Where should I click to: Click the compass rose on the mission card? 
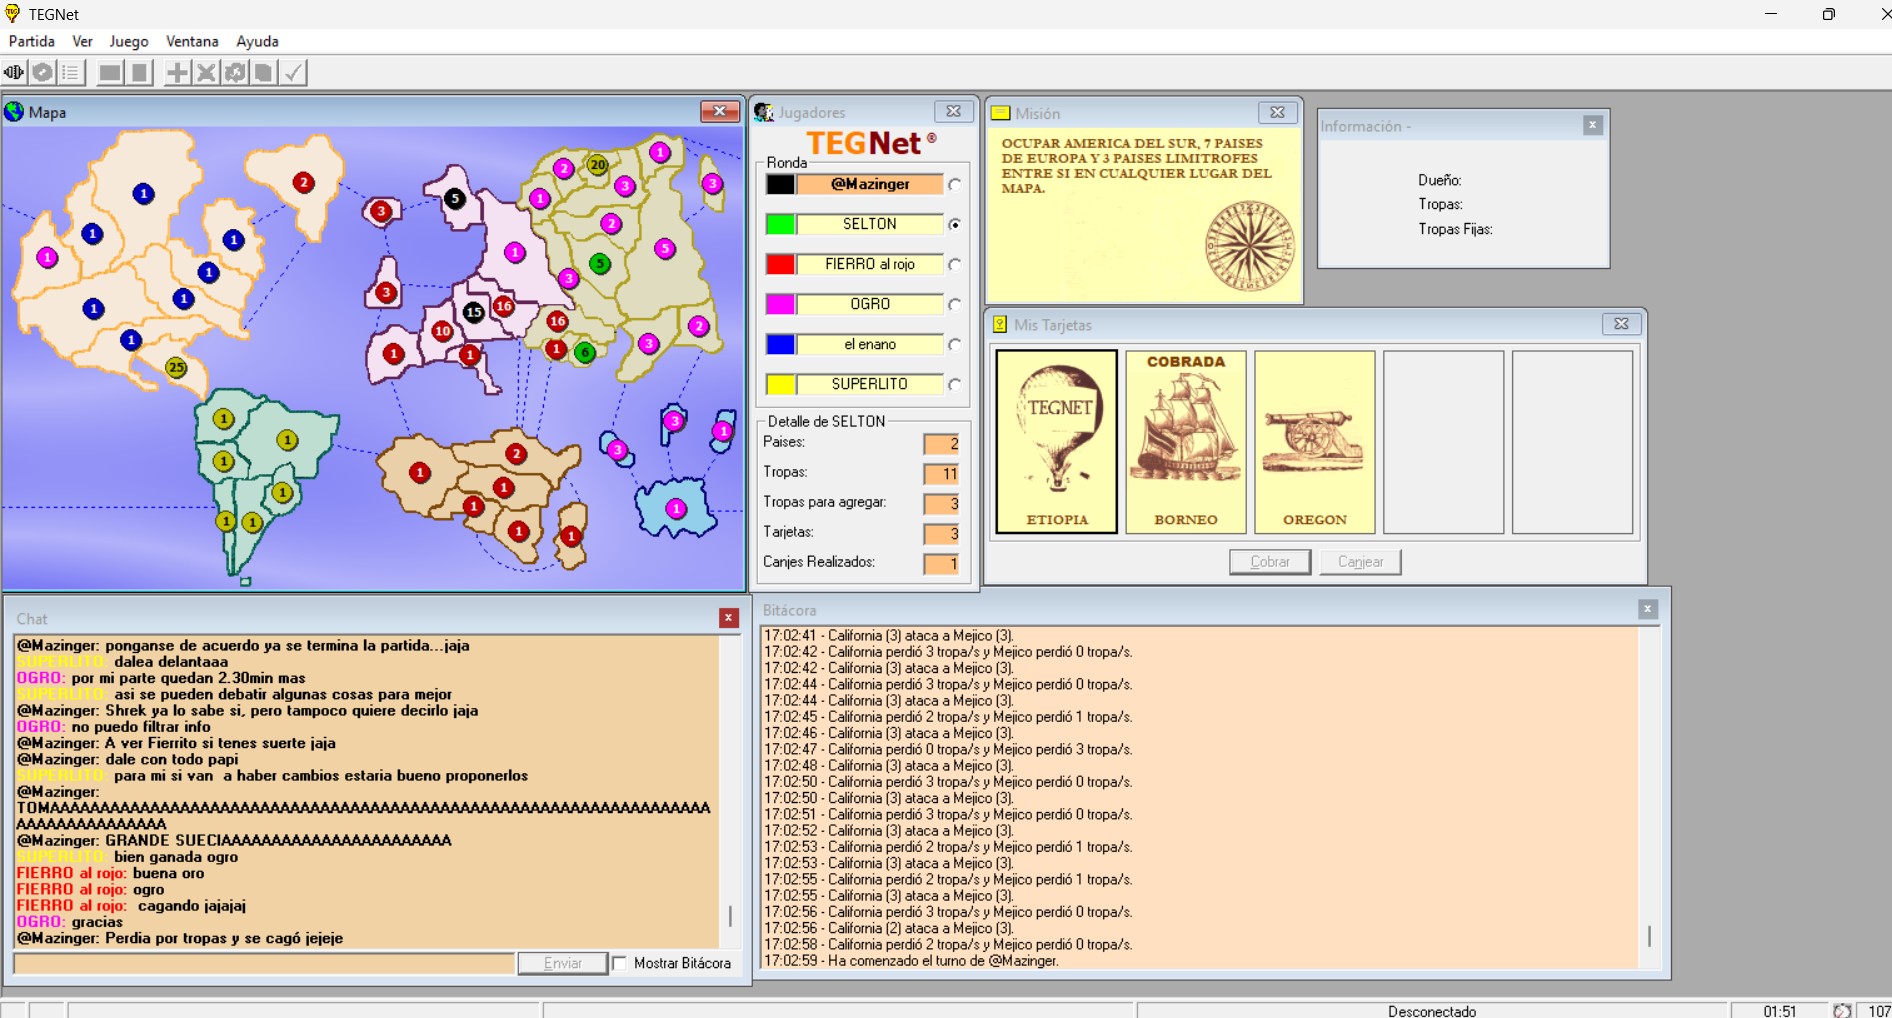tap(1249, 246)
